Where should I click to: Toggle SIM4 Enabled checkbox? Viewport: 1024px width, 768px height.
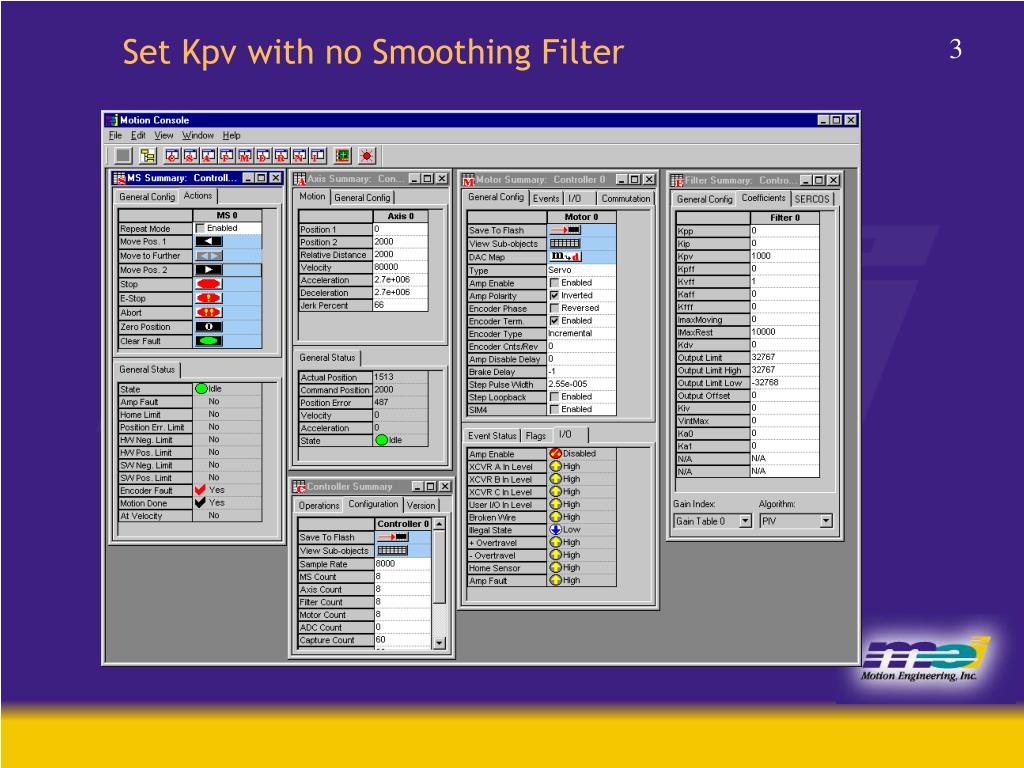pos(554,409)
